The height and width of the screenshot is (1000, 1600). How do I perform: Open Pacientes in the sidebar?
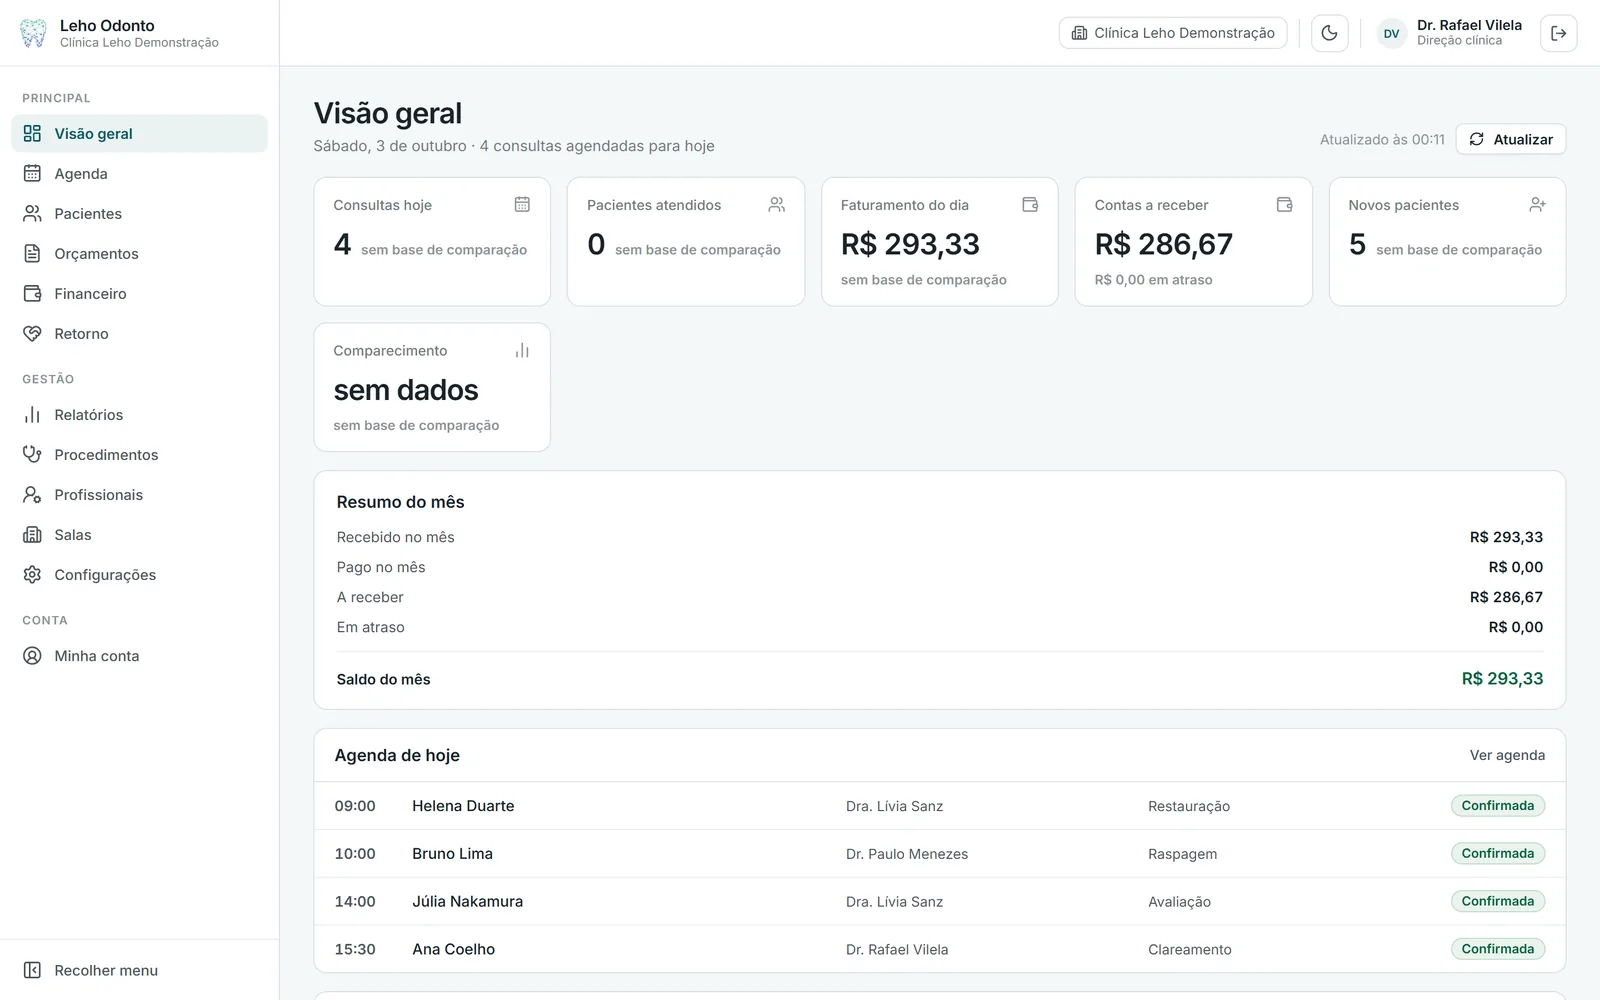(139, 213)
